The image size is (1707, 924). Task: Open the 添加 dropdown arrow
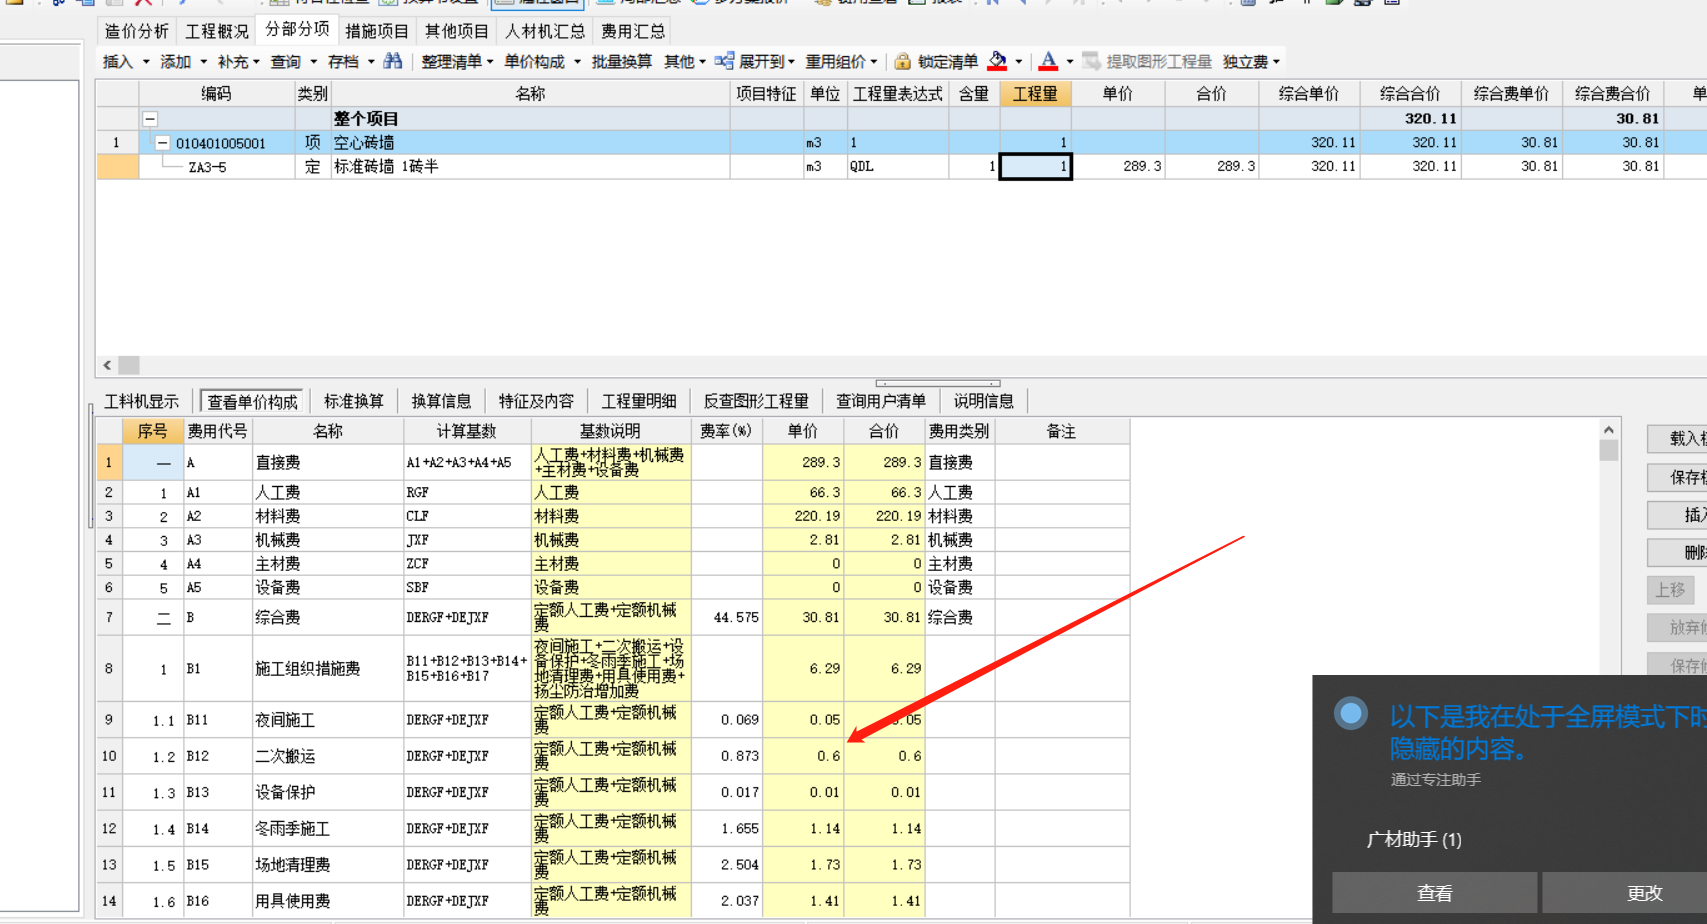pyautogui.click(x=204, y=62)
